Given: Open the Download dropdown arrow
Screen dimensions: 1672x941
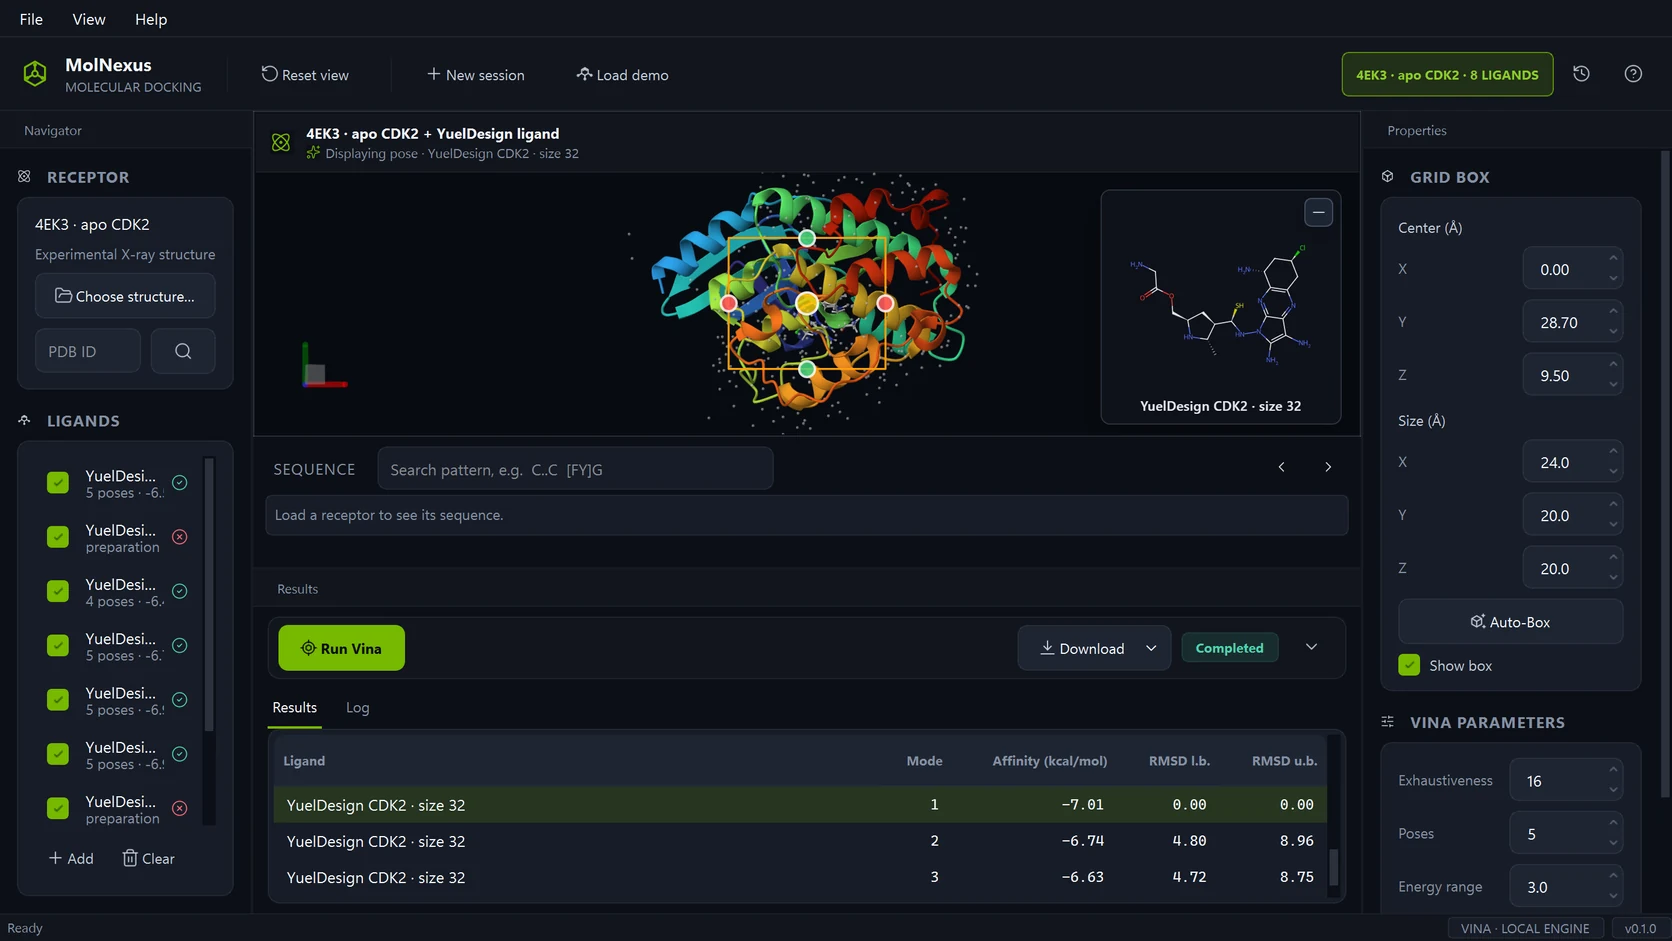Looking at the screenshot, I should pos(1151,648).
